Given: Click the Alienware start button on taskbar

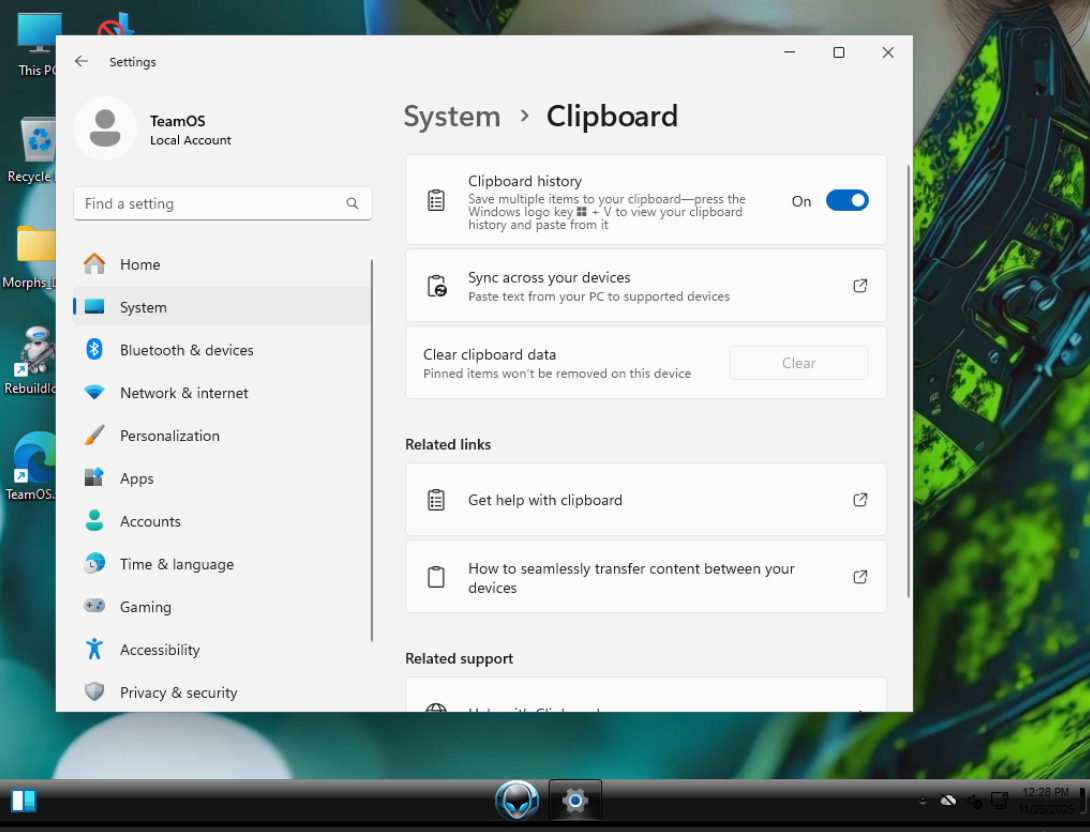Looking at the screenshot, I should [517, 801].
